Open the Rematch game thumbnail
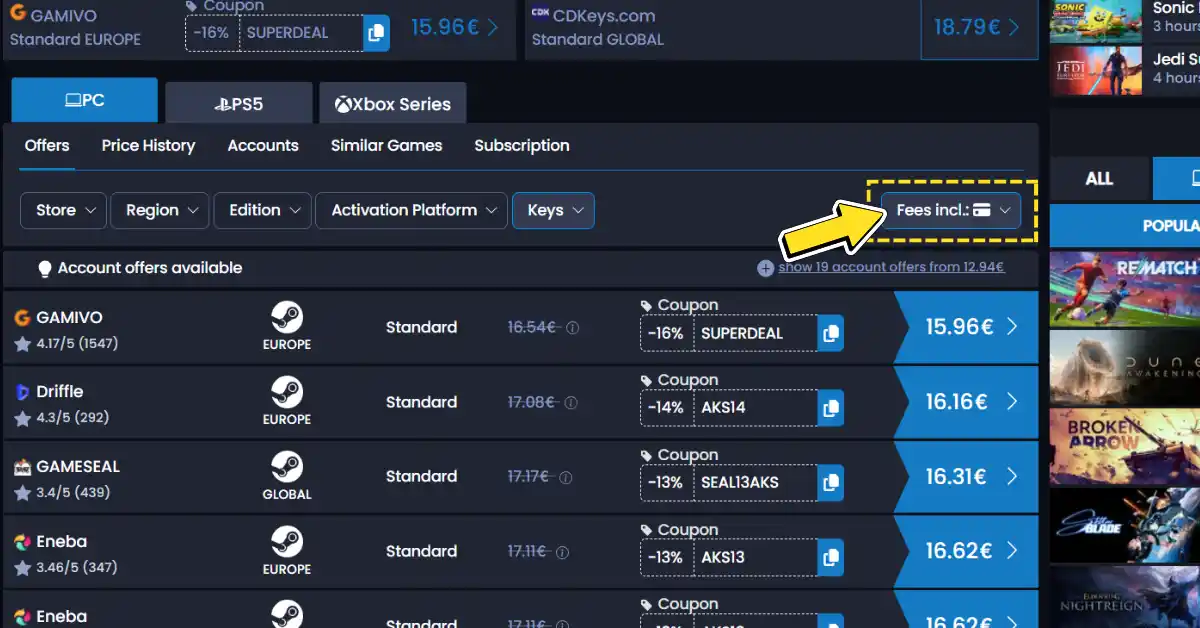1200x628 pixels. coord(1124,289)
